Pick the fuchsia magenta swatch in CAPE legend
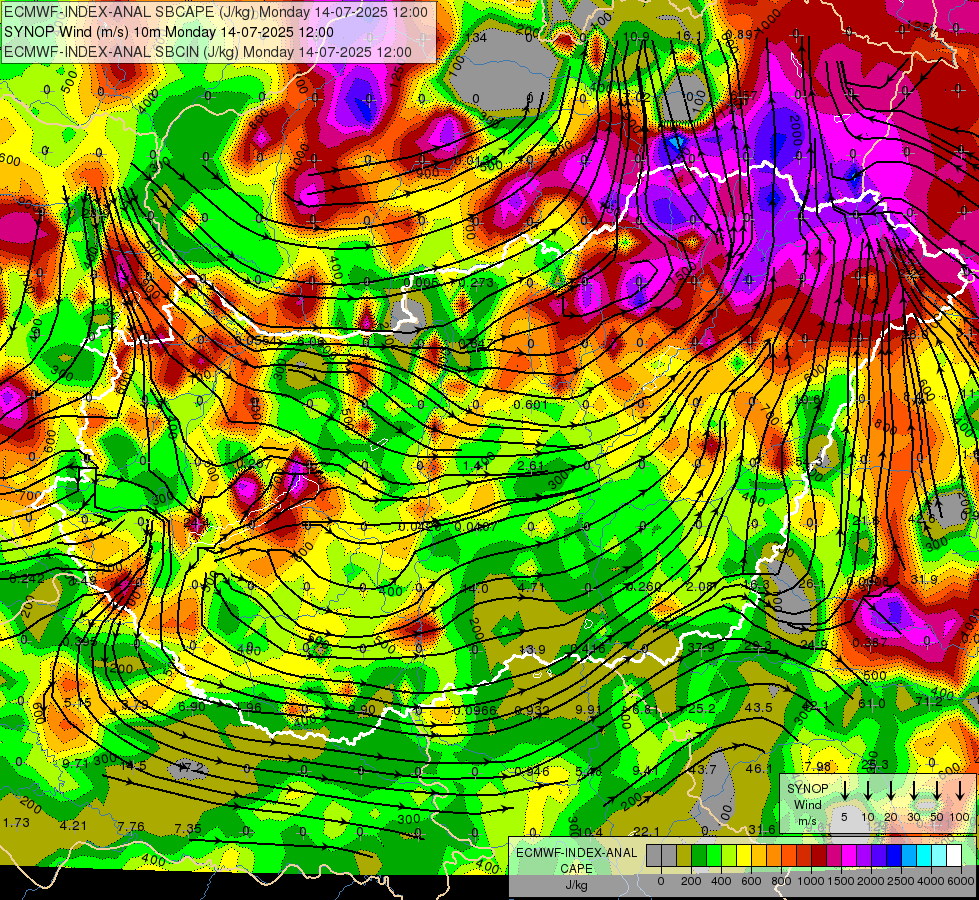979x900 pixels. tap(849, 855)
